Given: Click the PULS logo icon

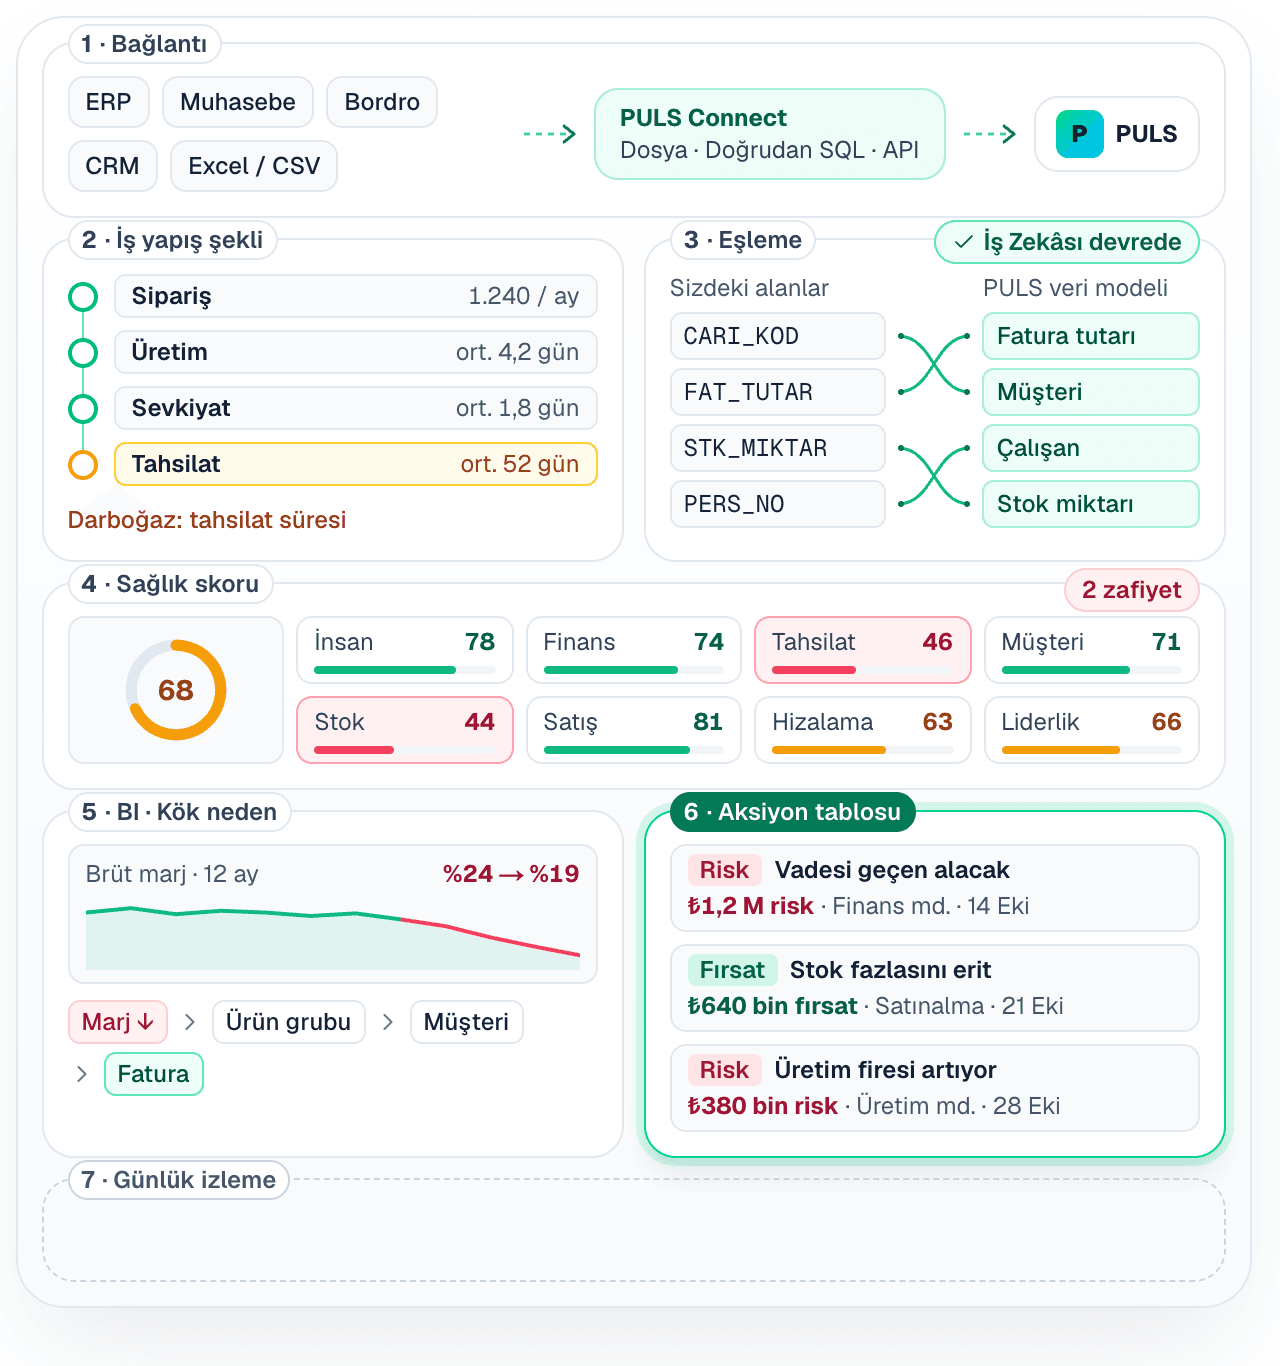Looking at the screenshot, I should coord(1079,134).
